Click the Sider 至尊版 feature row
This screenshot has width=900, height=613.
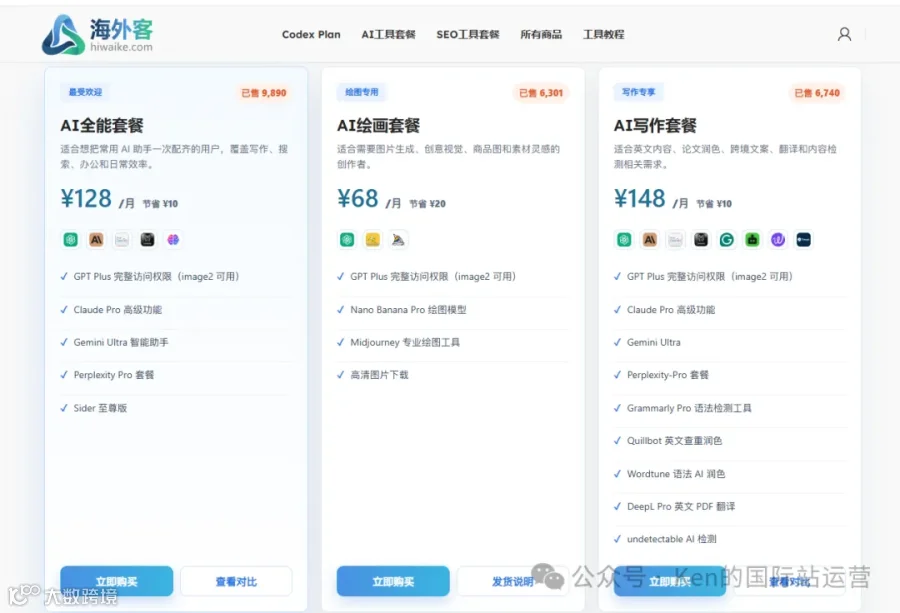(x=100, y=408)
